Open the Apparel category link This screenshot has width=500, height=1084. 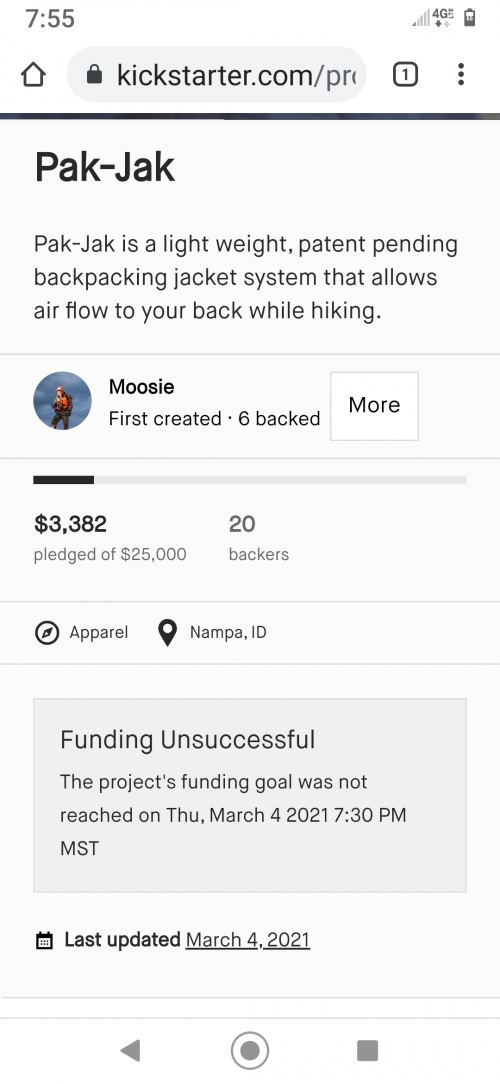[x=99, y=633]
